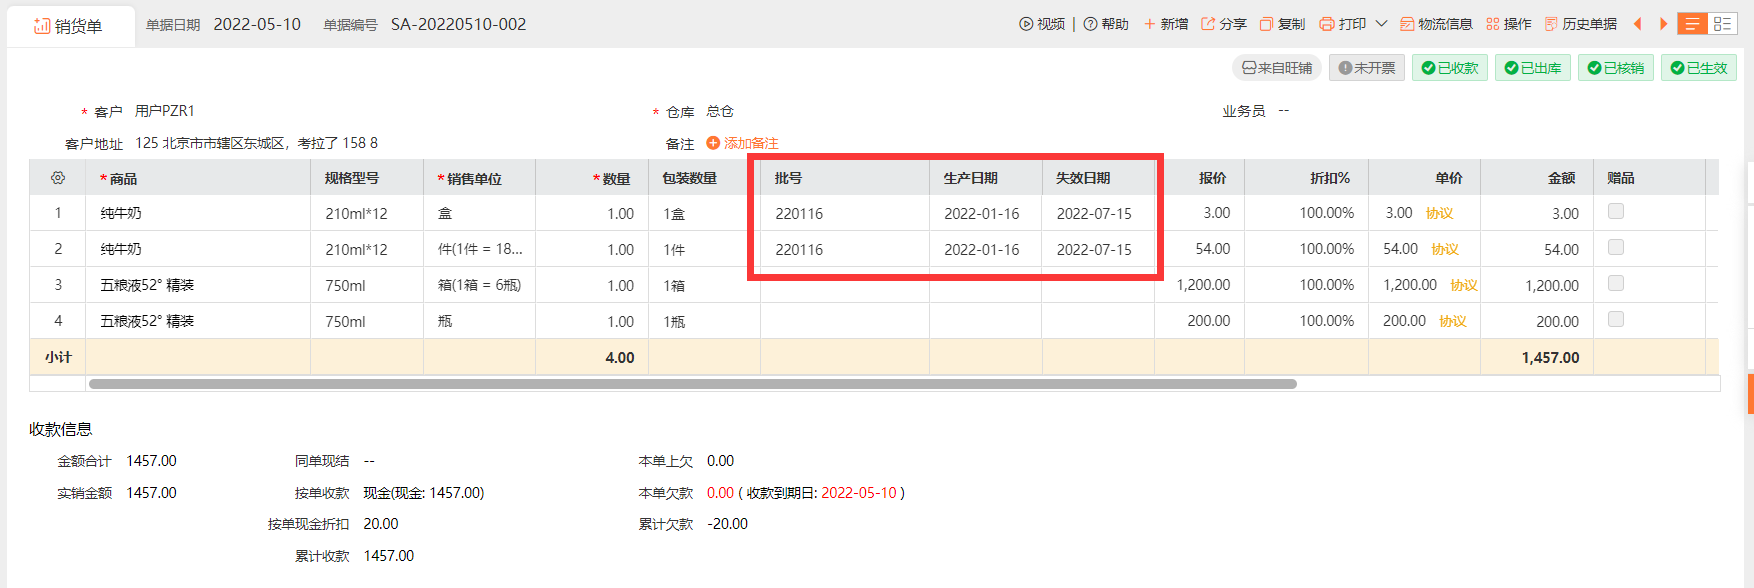Tick the 赠品 checkbox for row 4
This screenshot has height=588, width=1754.
pyautogui.click(x=1615, y=320)
